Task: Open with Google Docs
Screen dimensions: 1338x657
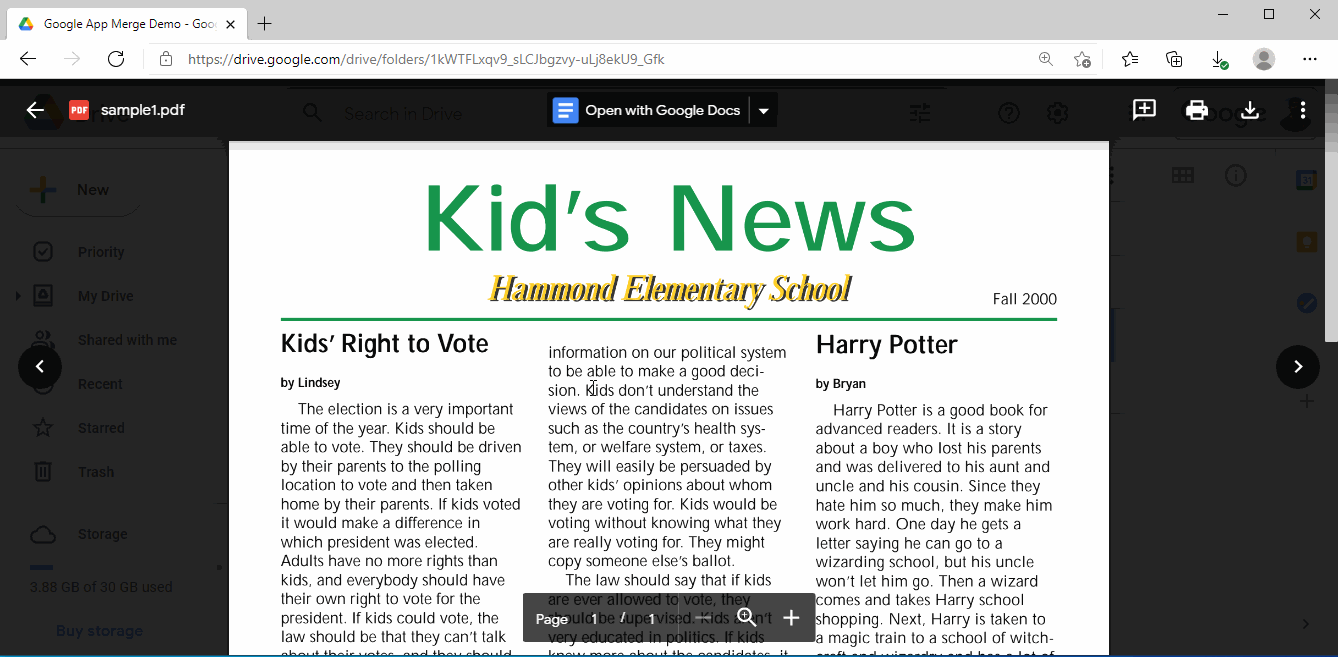Action: pos(647,110)
